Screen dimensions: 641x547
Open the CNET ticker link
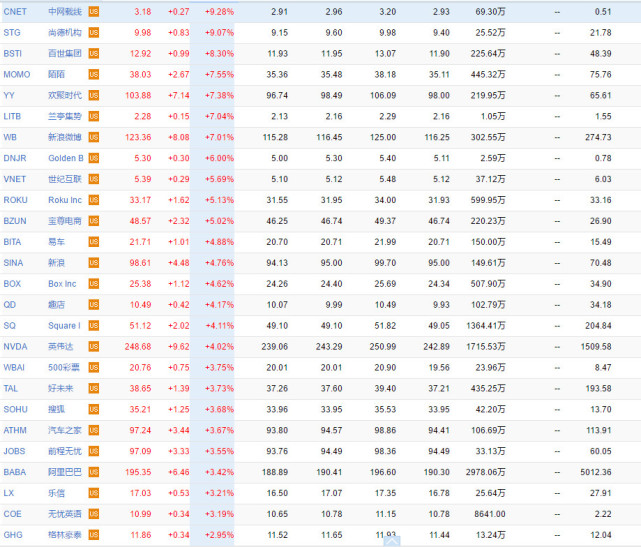(15, 12)
